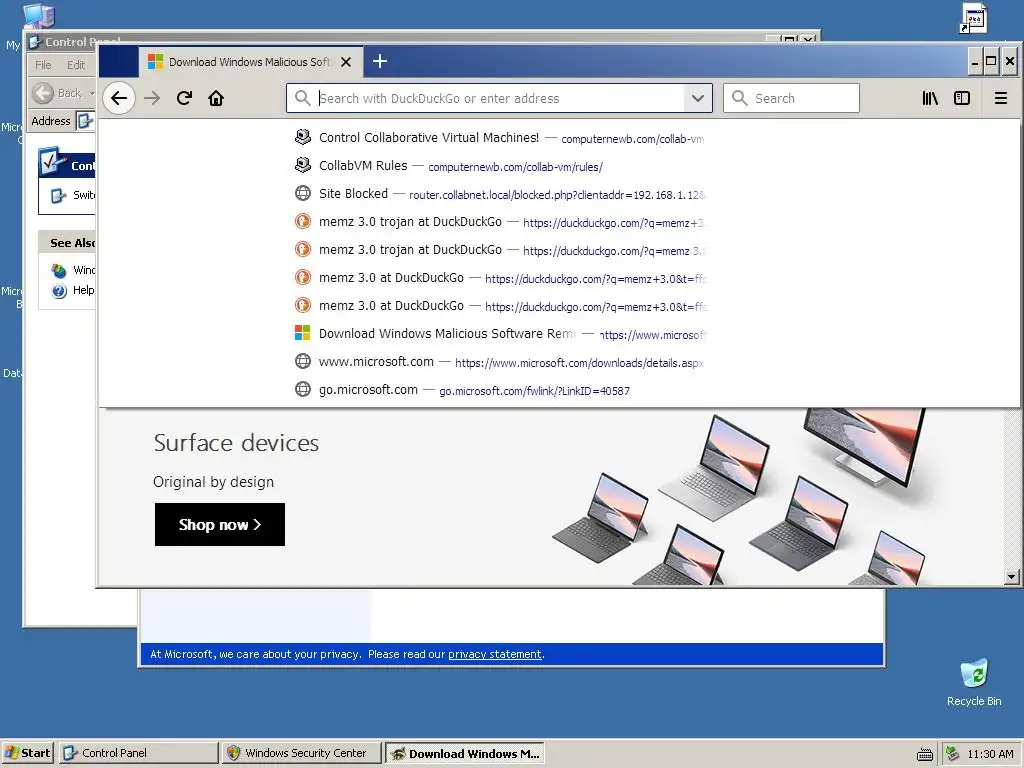Image resolution: width=1024 pixels, height=768 pixels.
Task: Switch to Download Windows M... taskbar button
Action: click(x=464, y=753)
